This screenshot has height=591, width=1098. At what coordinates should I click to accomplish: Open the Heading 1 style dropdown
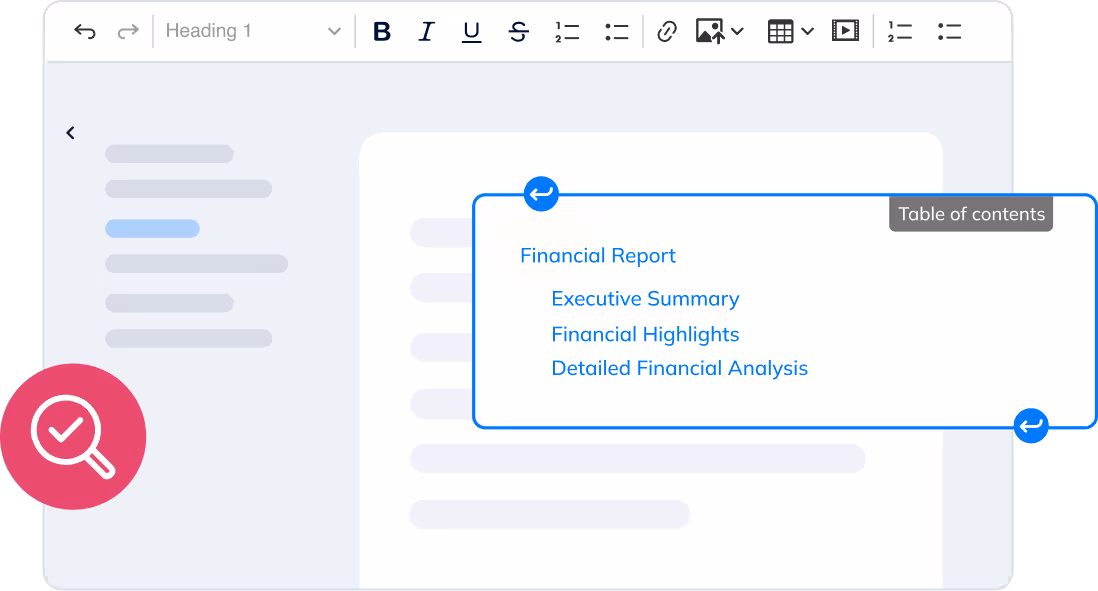[253, 32]
